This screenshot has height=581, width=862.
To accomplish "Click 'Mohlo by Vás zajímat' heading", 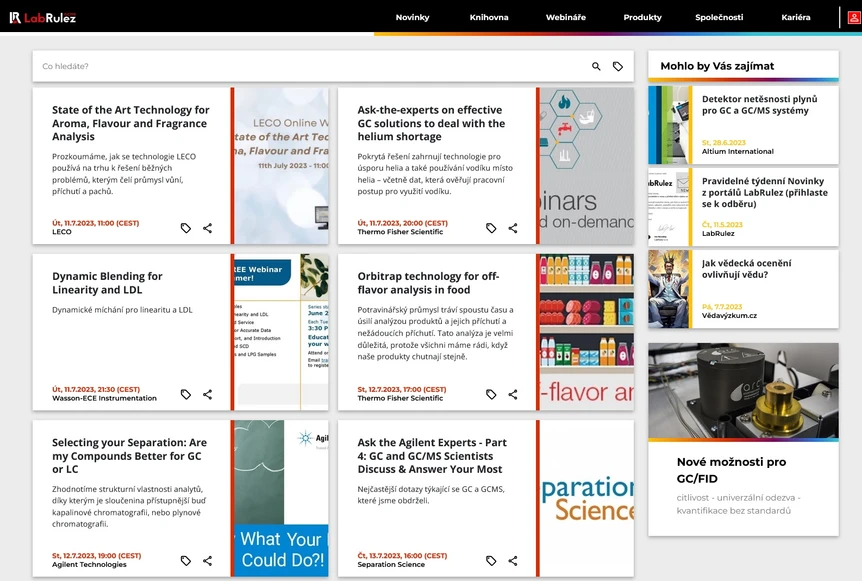I will pos(717,66).
